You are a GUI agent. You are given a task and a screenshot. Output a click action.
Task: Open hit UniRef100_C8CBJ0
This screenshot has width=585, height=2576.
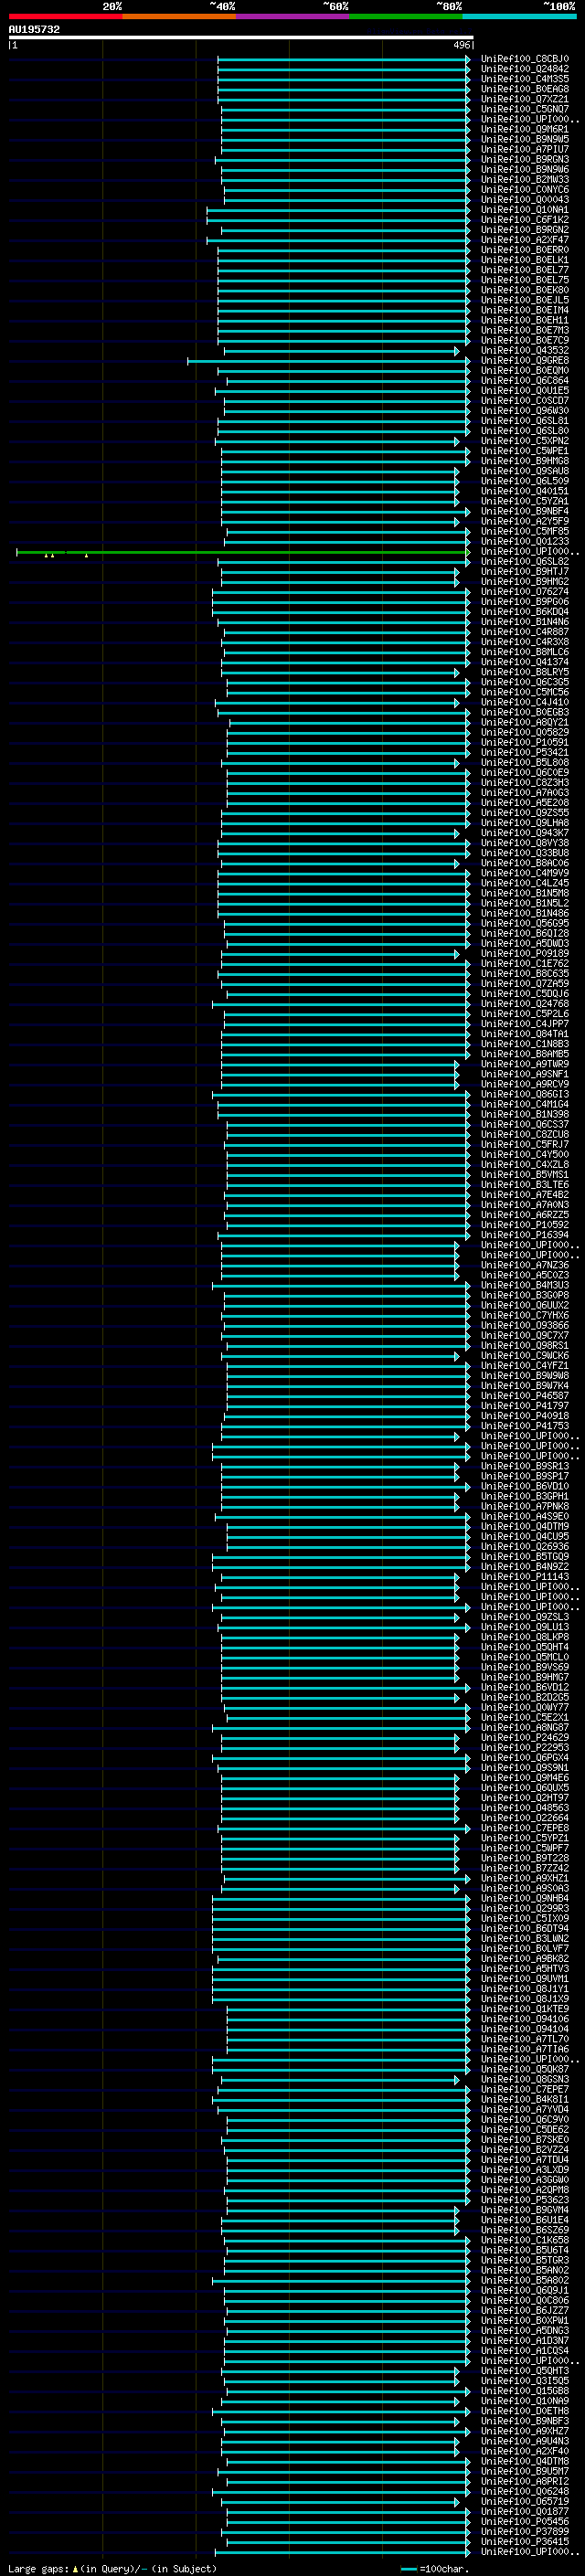[525, 59]
